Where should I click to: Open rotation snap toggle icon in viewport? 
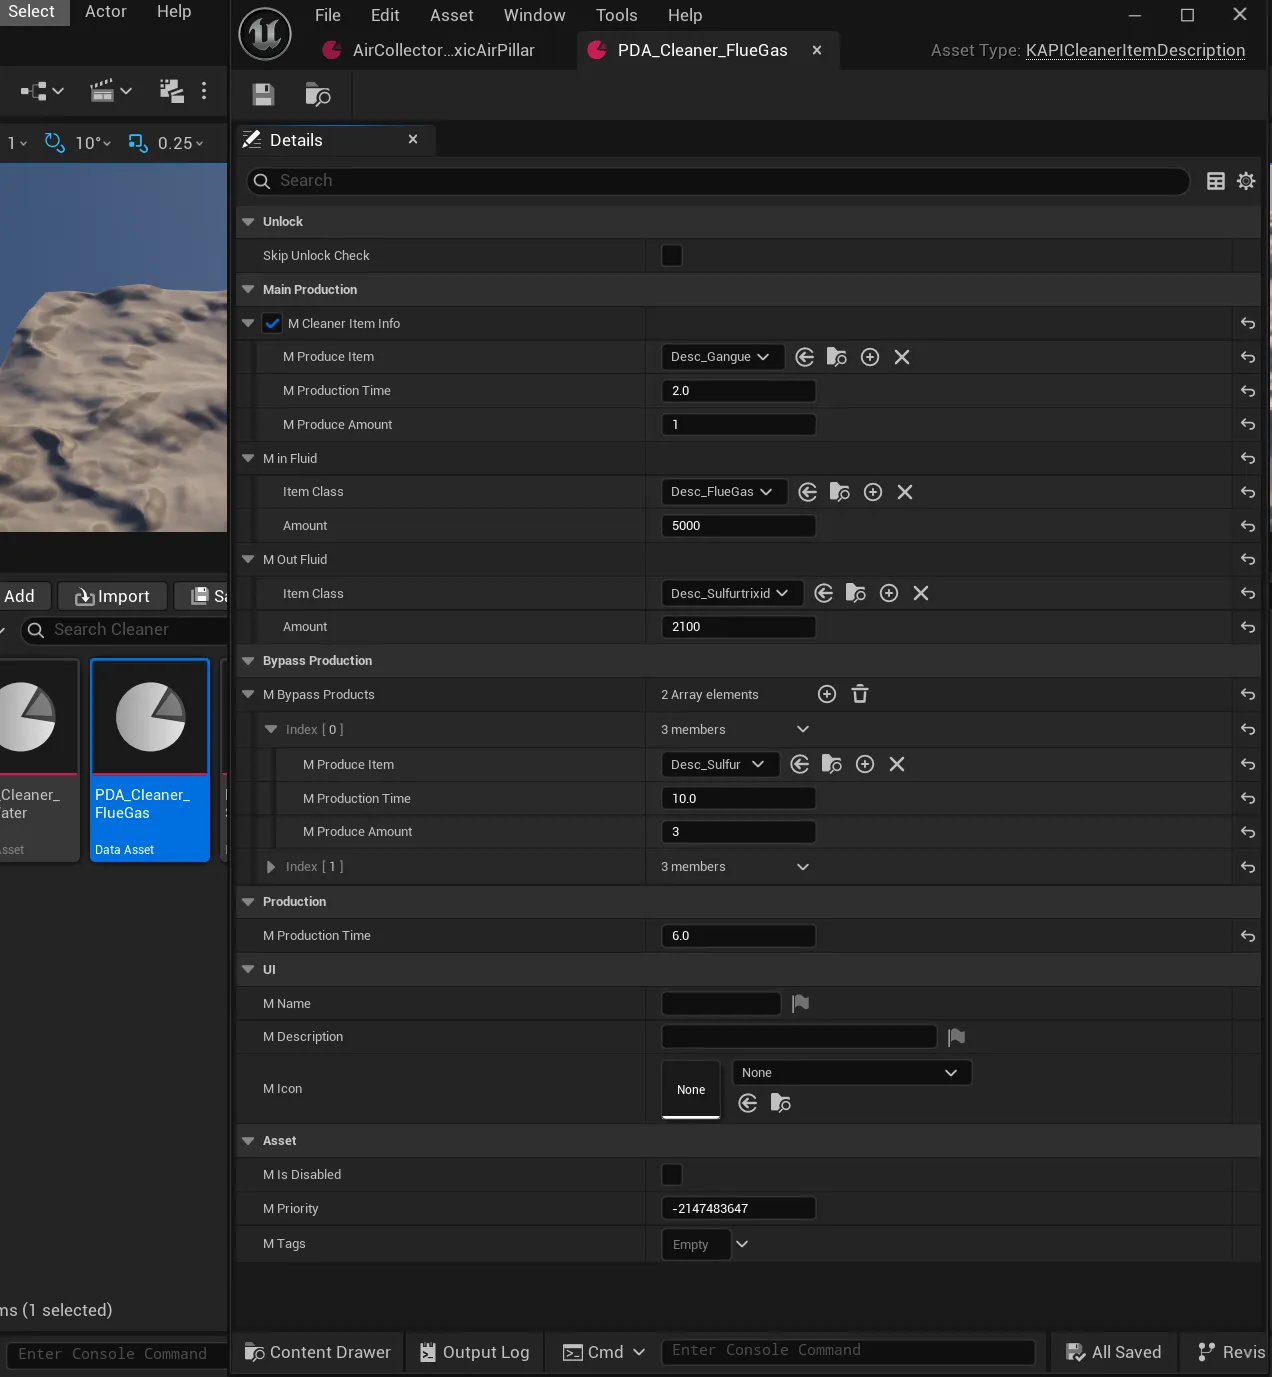click(x=55, y=143)
